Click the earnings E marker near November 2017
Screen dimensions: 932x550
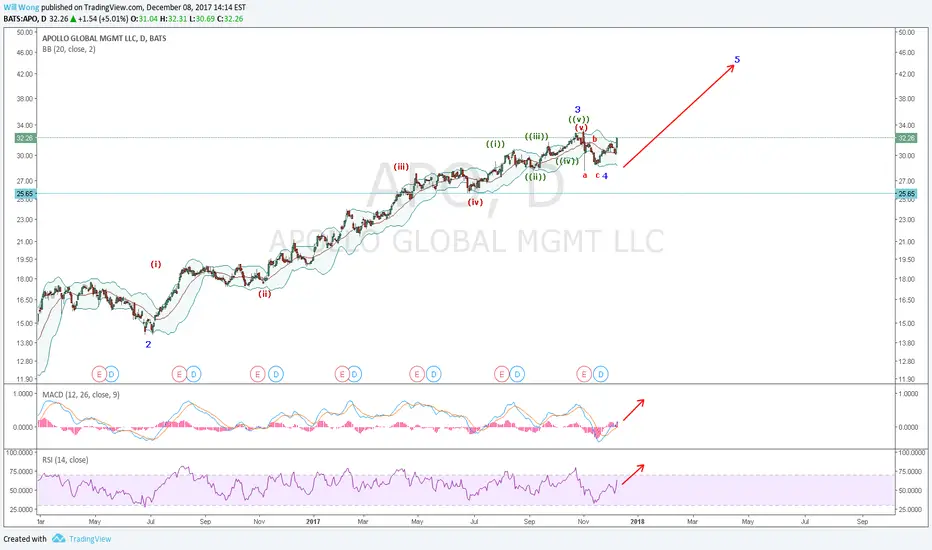(x=584, y=374)
